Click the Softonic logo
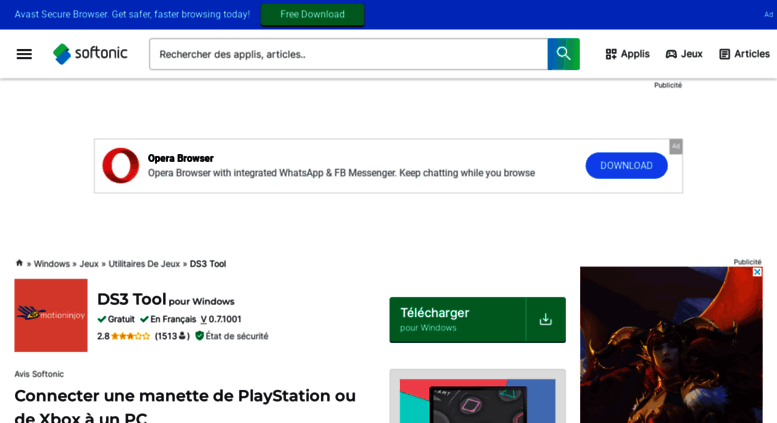 pyautogui.click(x=90, y=53)
